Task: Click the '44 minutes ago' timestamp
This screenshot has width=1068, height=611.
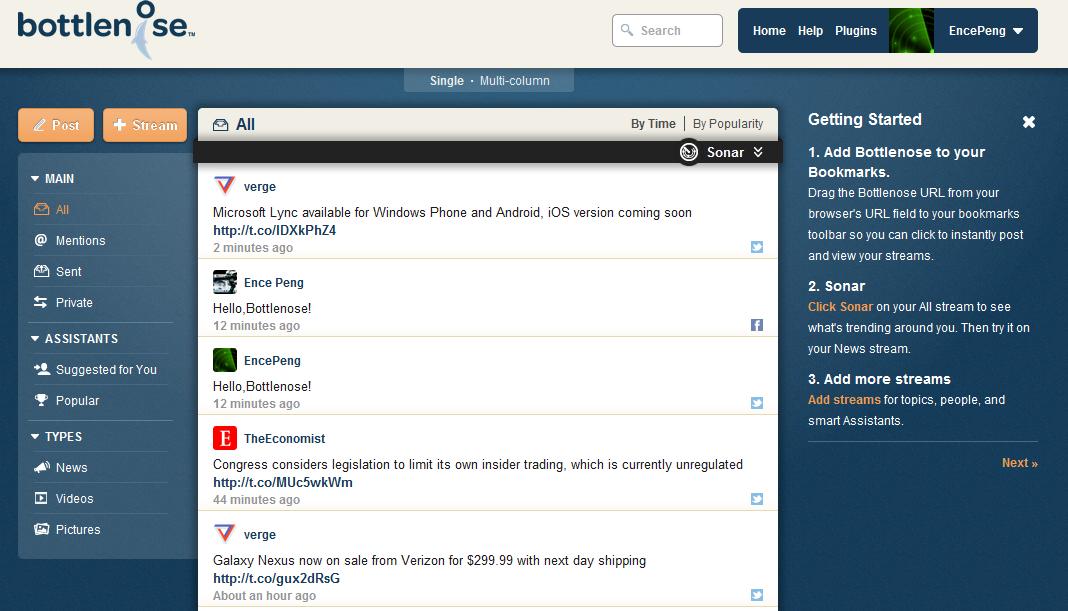Action: point(256,500)
